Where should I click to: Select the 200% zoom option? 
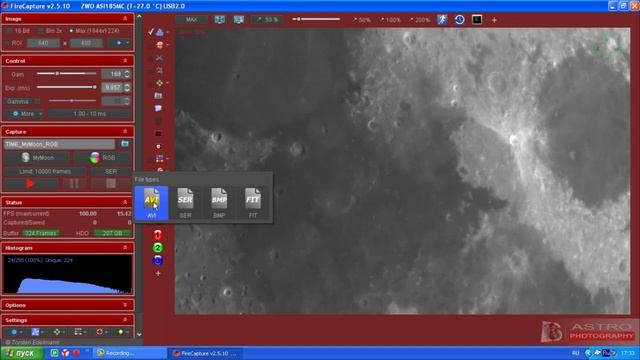[x=420, y=20]
